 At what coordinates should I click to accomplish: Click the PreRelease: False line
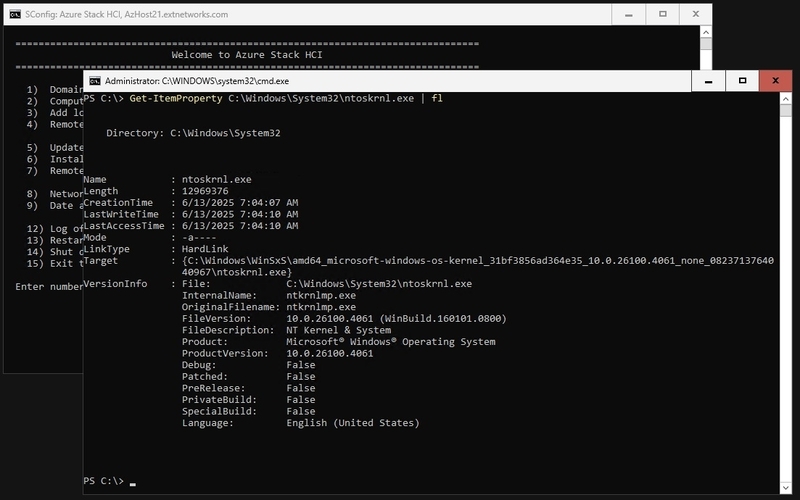point(248,388)
